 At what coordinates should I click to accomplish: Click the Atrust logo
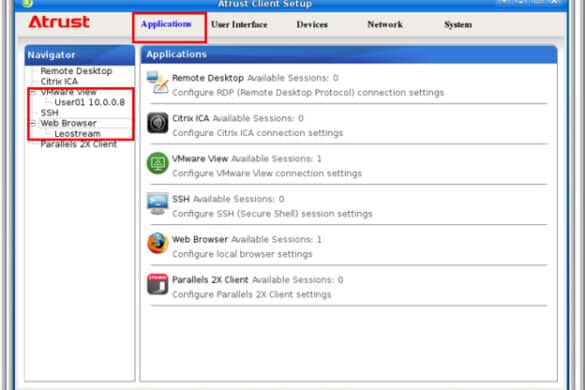click(59, 22)
